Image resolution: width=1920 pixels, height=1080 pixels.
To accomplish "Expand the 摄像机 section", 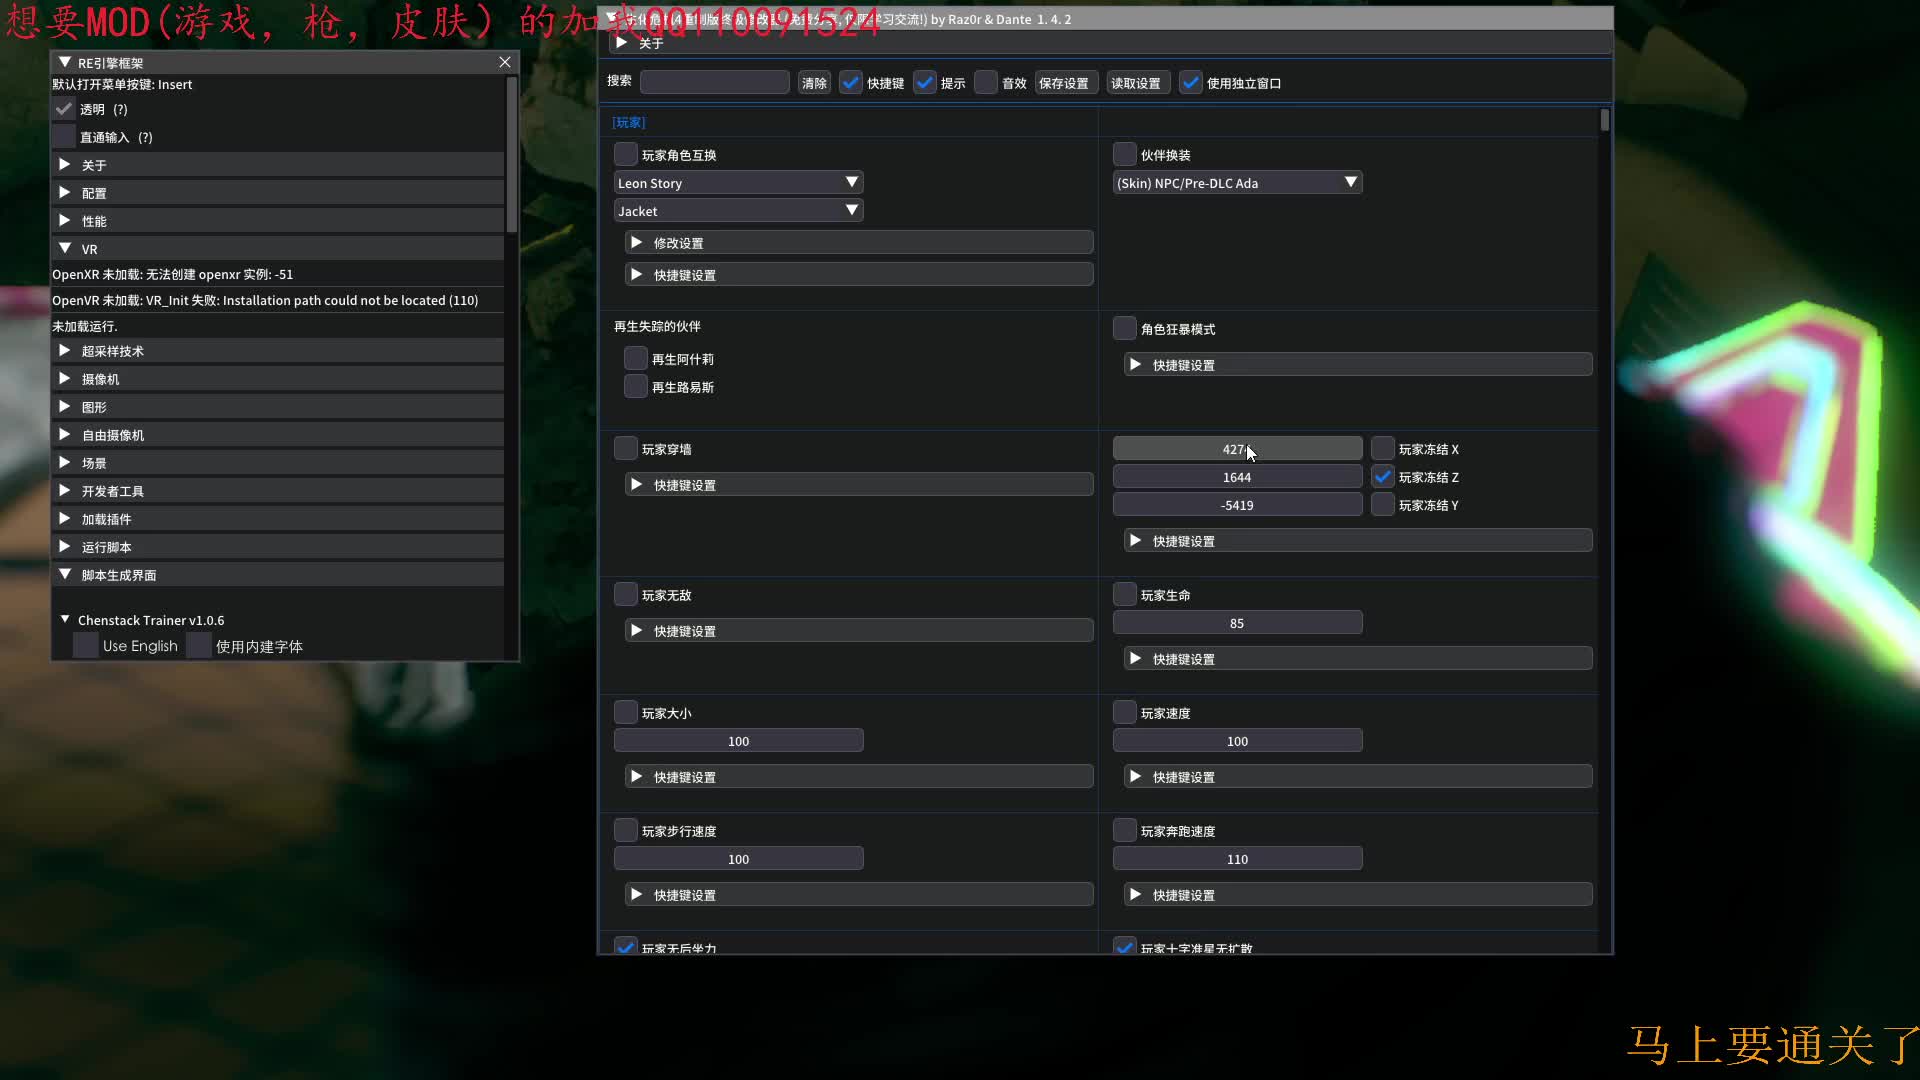I will click(x=65, y=378).
